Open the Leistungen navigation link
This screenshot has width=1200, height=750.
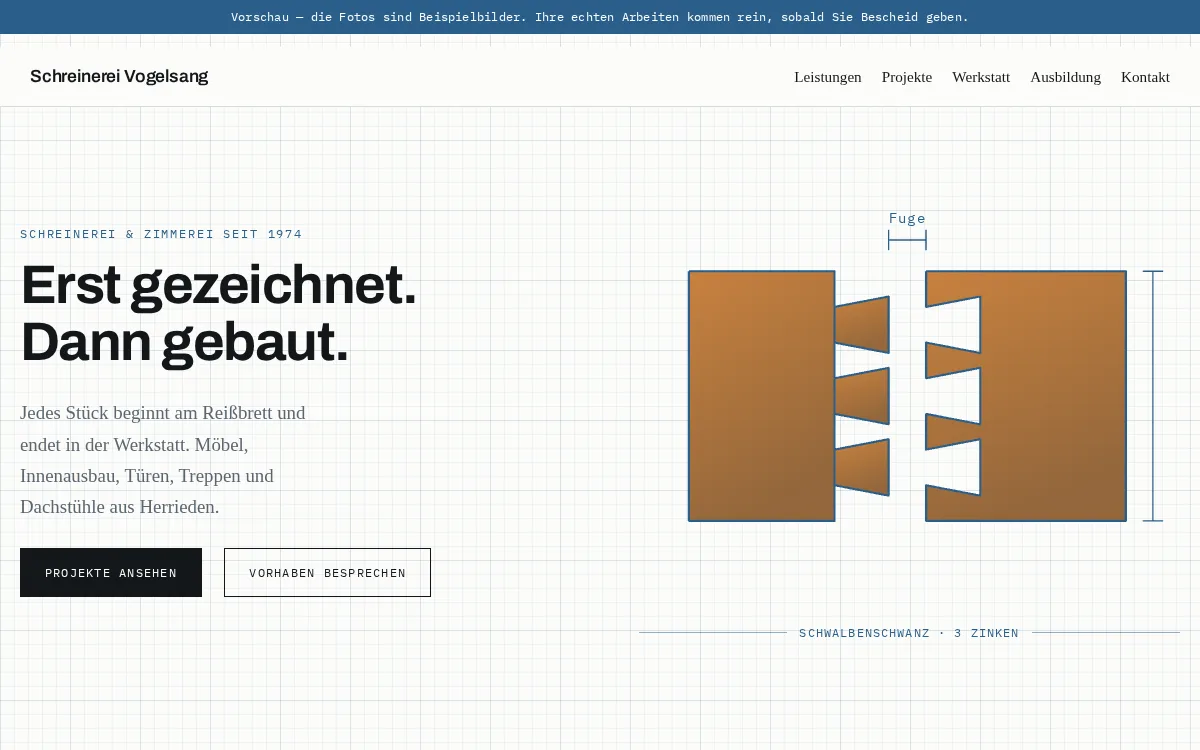[x=828, y=77]
